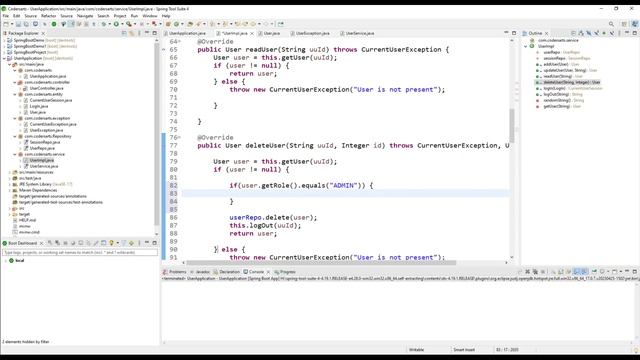Open the Window menu
This screenshot has height=360, width=640.
[150, 16]
